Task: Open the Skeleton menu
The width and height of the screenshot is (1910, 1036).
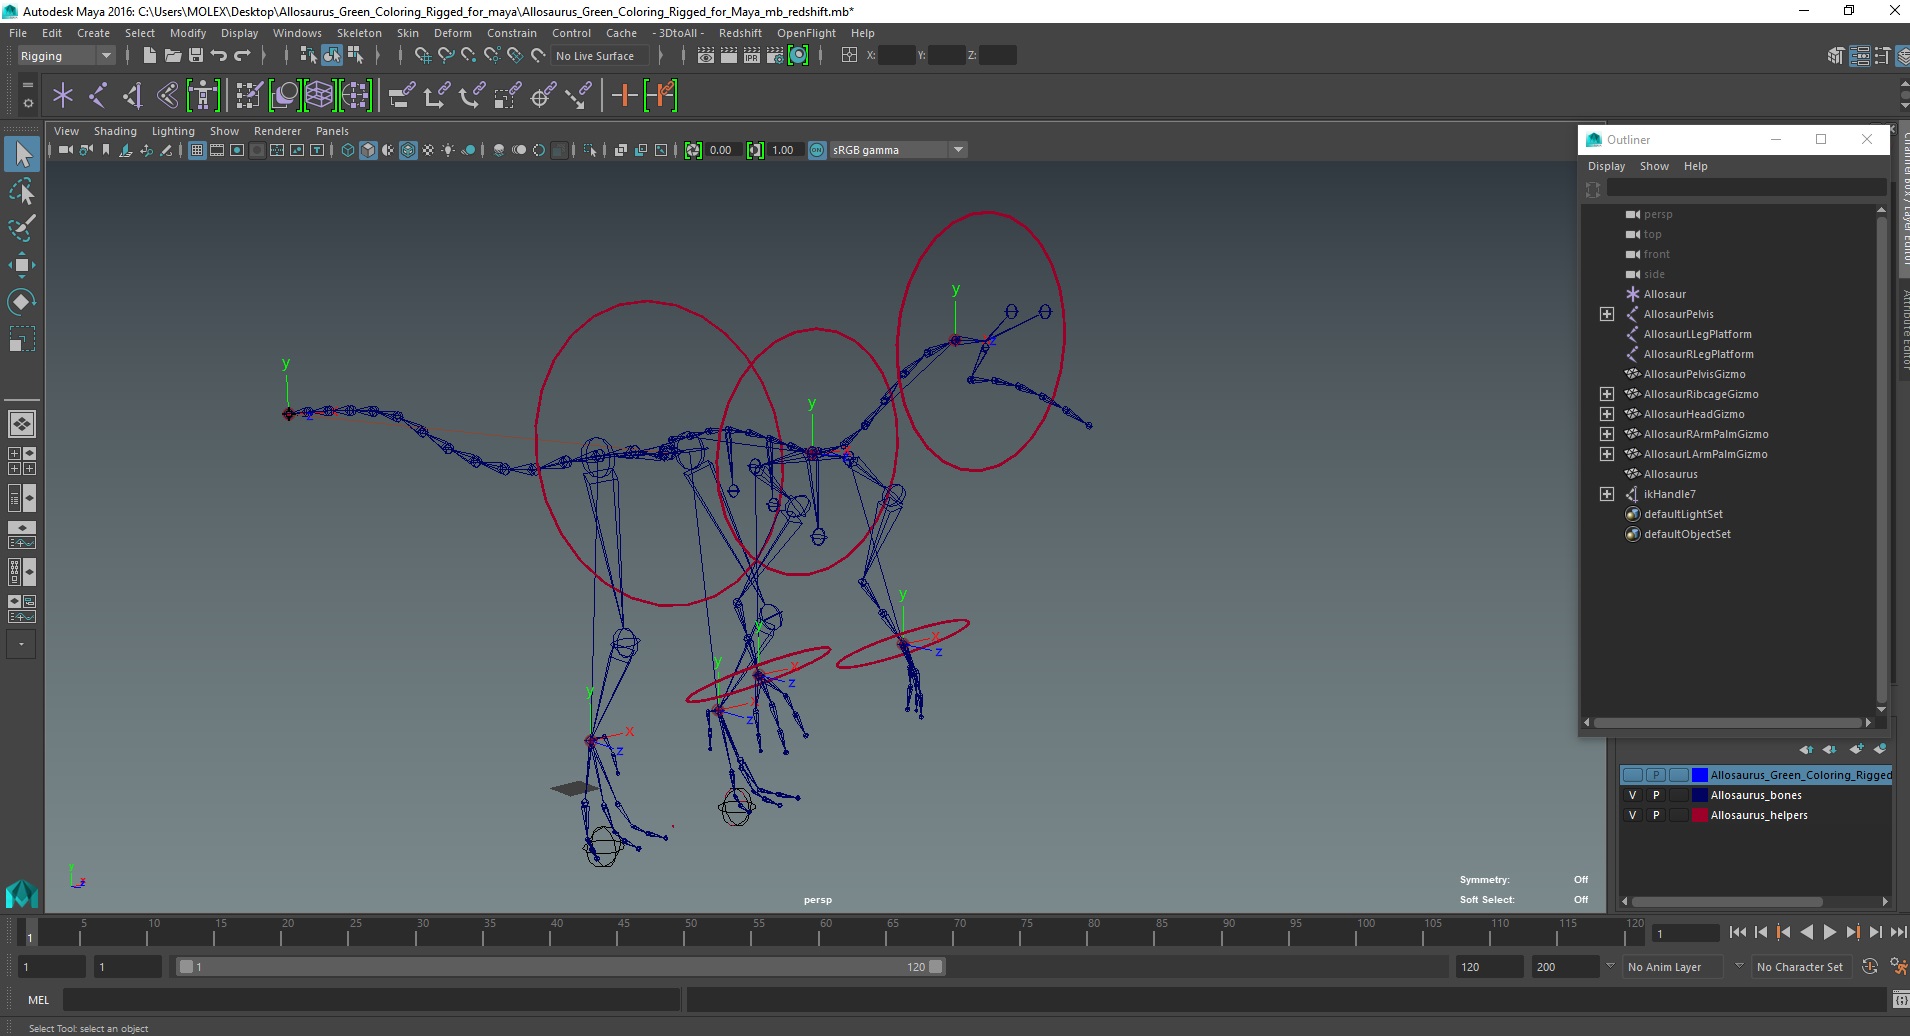Action: (x=359, y=33)
